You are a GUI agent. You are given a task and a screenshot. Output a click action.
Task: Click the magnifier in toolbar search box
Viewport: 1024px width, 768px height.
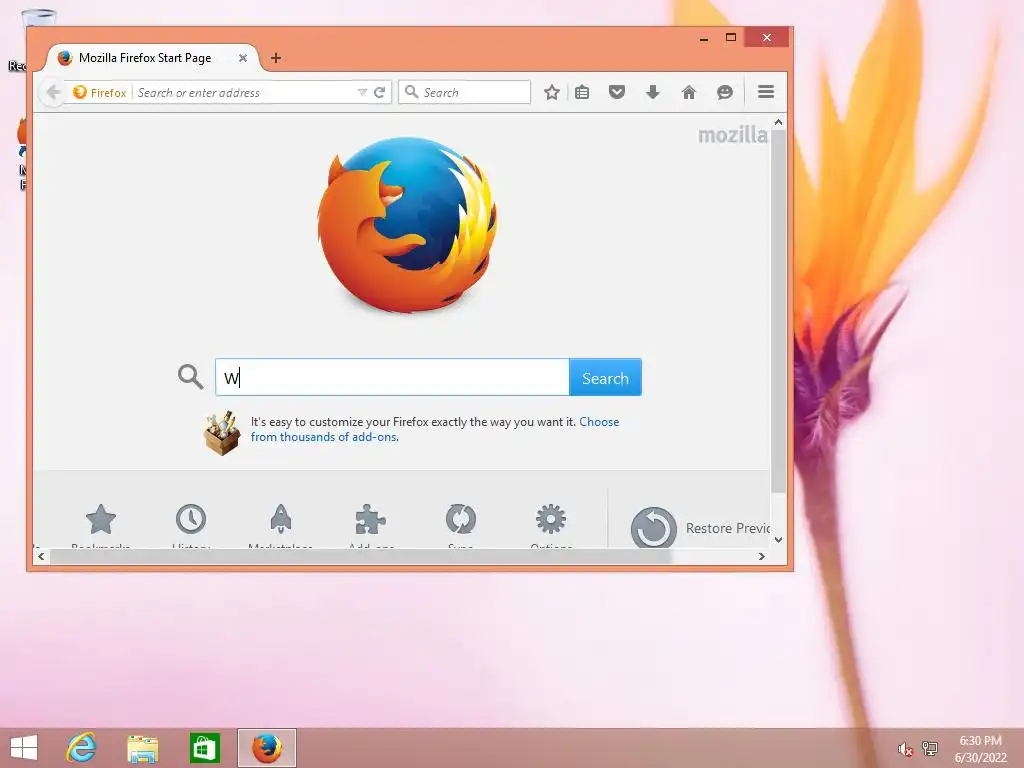(x=411, y=92)
